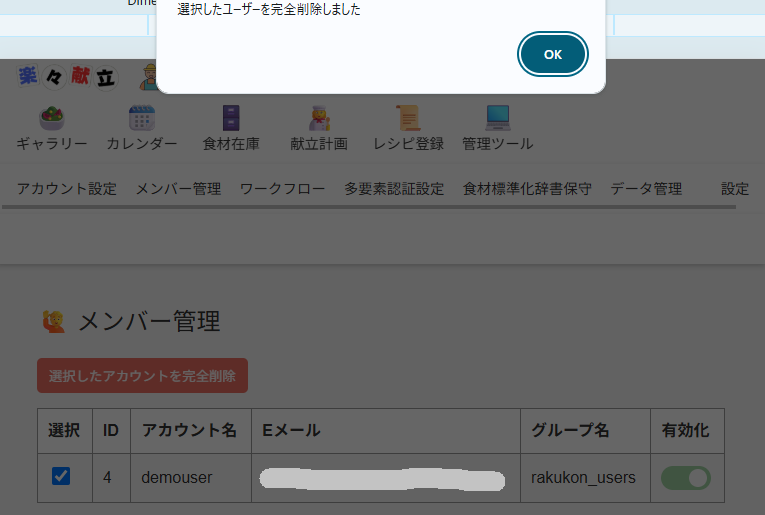This screenshot has width=765, height=515.
Task: Open the ギャラリー salad bowl icon
Action: pyautogui.click(x=52, y=118)
